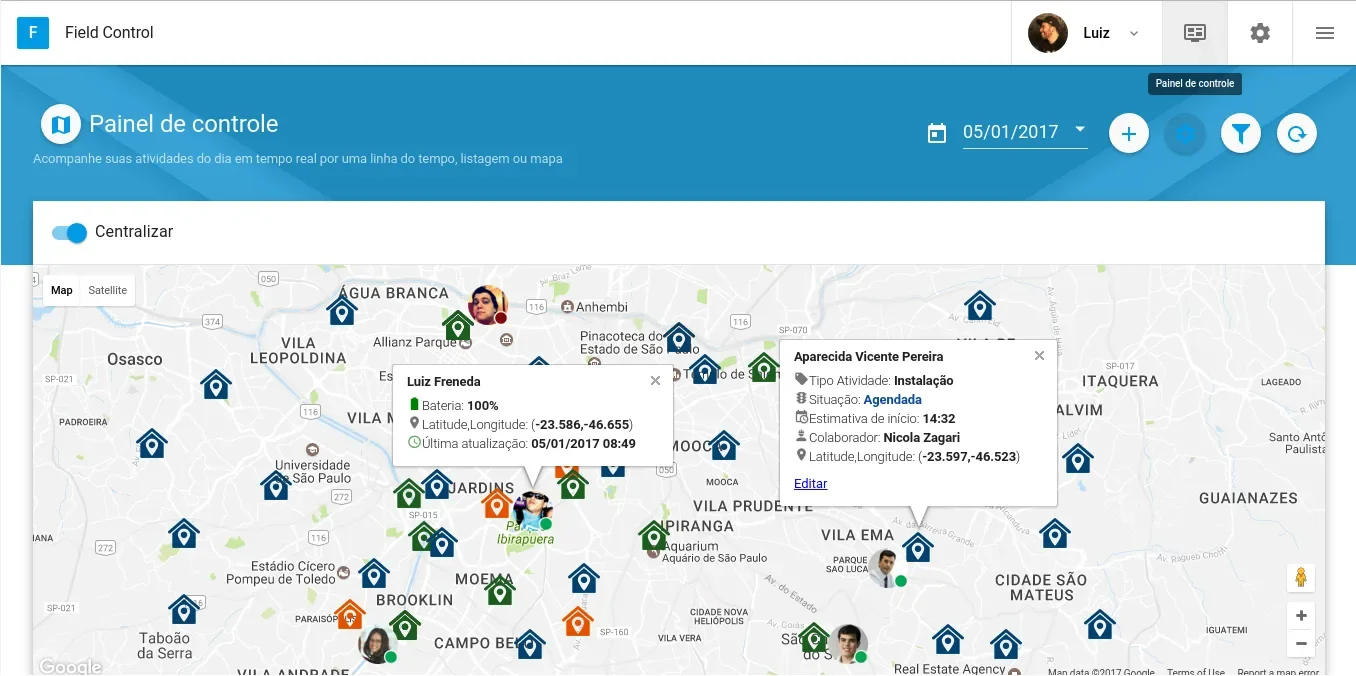Close the Luiz Freneda info popup
1356x676 pixels.
655,381
